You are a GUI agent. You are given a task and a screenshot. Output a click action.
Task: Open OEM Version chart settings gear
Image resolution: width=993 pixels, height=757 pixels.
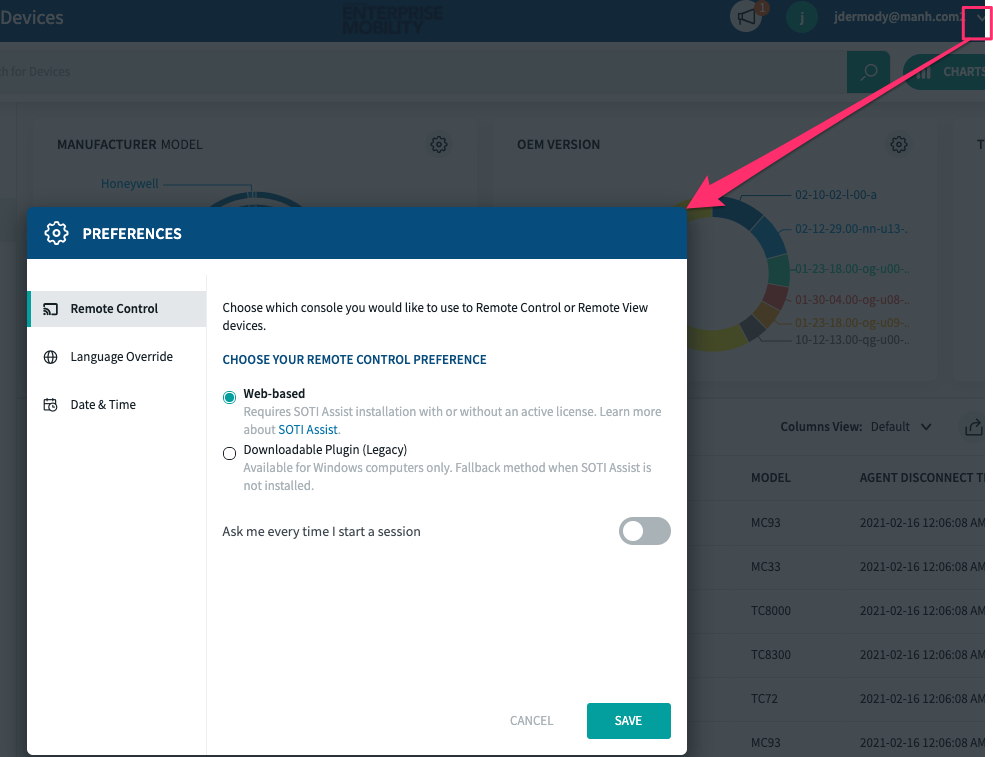click(x=899, y=145)
